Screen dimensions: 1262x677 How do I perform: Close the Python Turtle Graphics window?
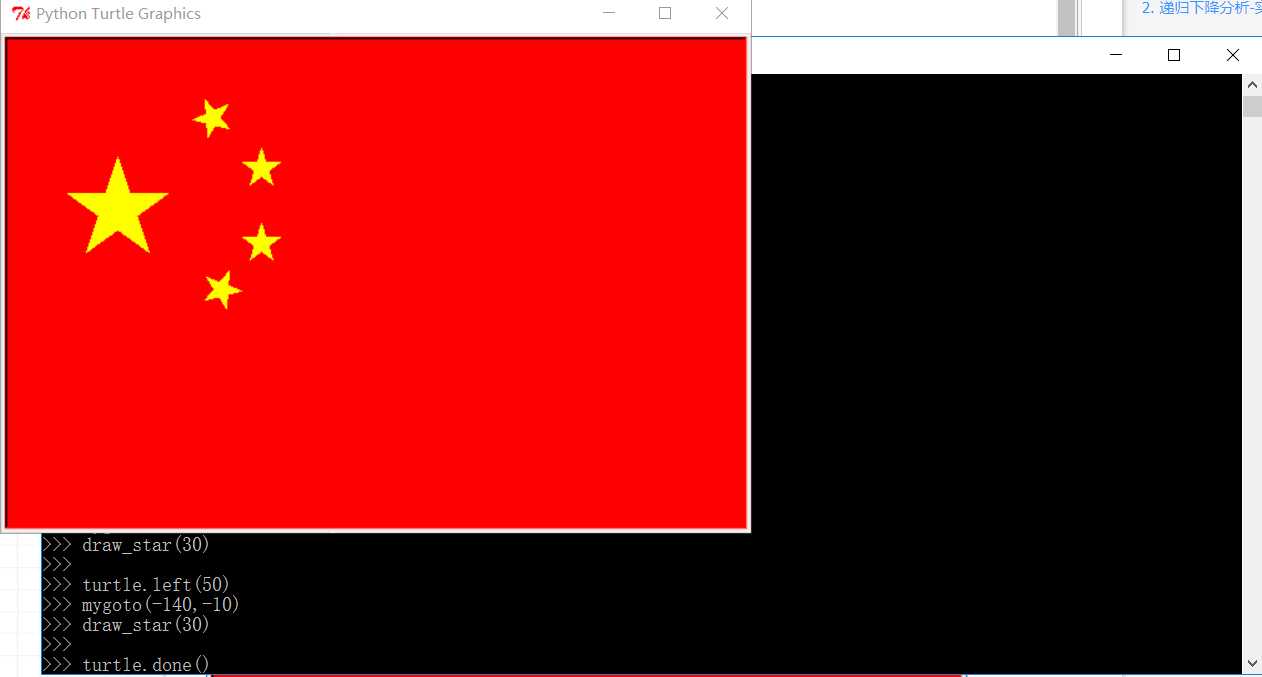(x=722, y=14)
